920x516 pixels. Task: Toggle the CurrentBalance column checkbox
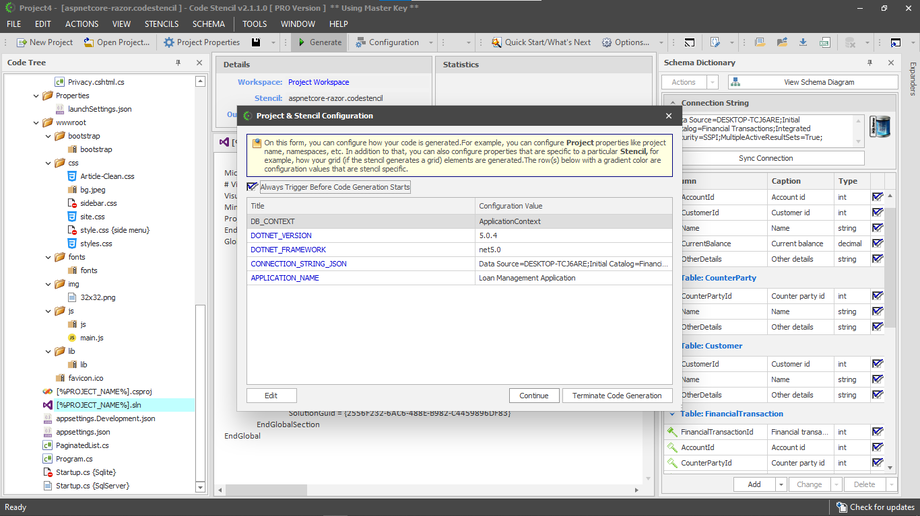[877, 243]
